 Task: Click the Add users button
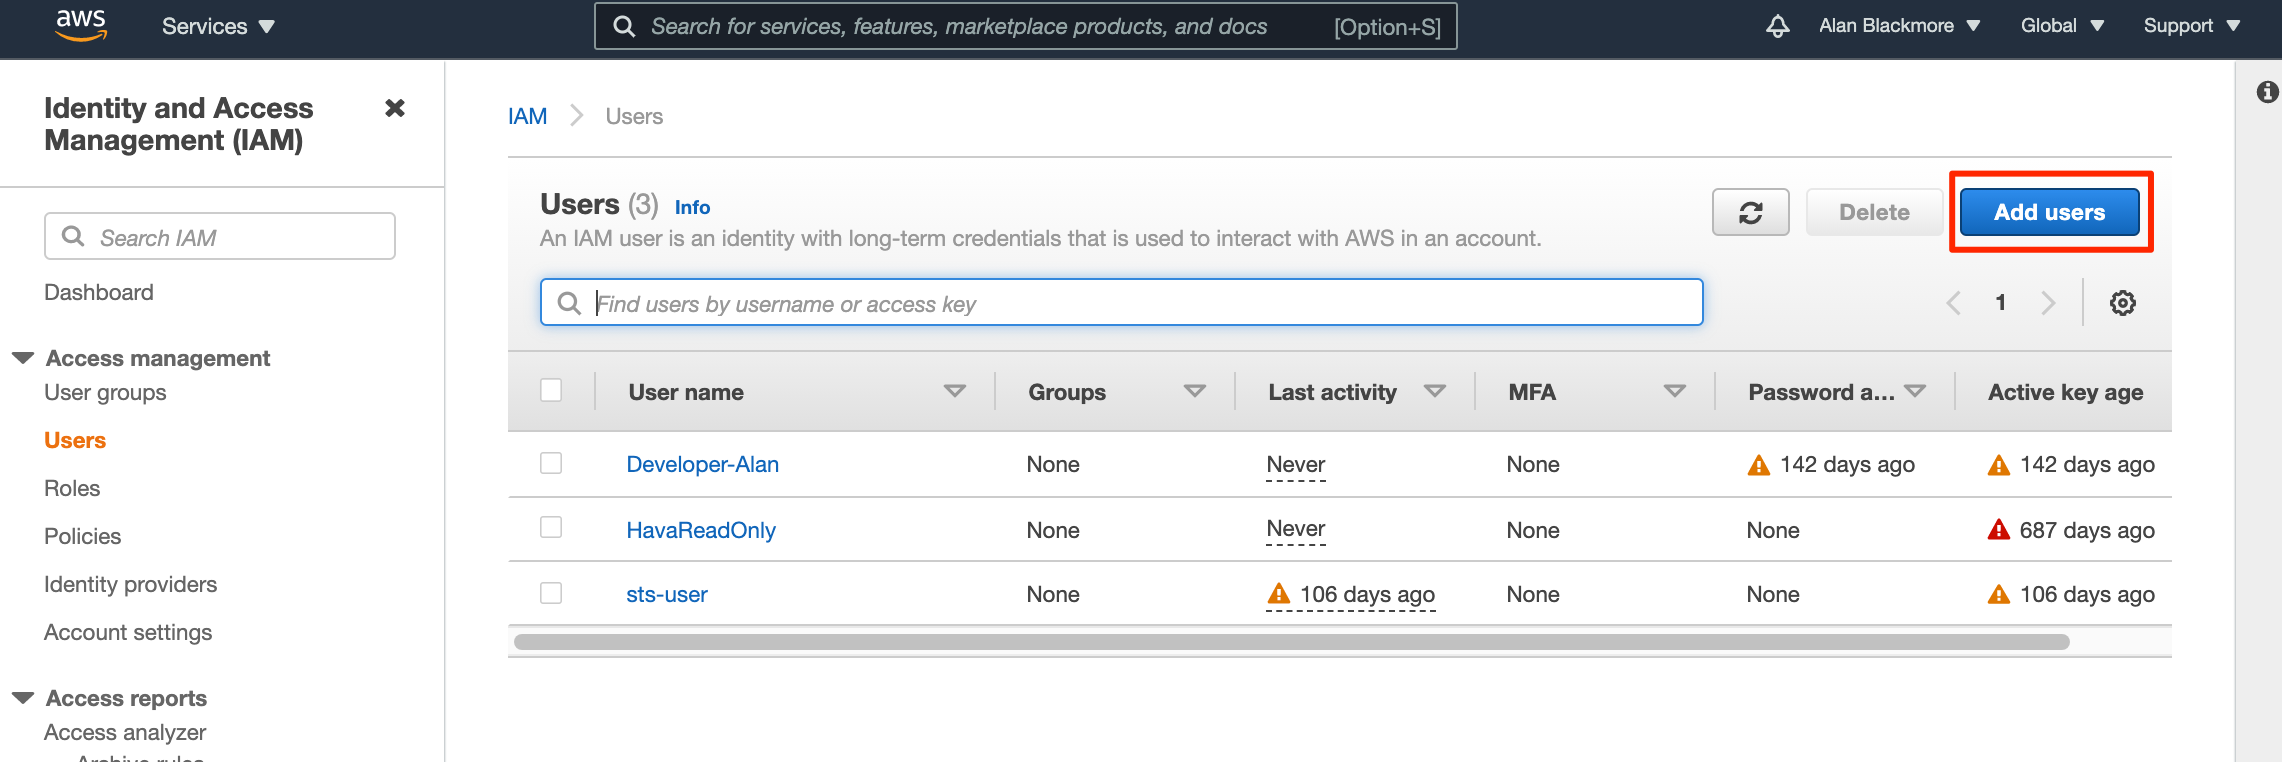tap(2049, 212)
